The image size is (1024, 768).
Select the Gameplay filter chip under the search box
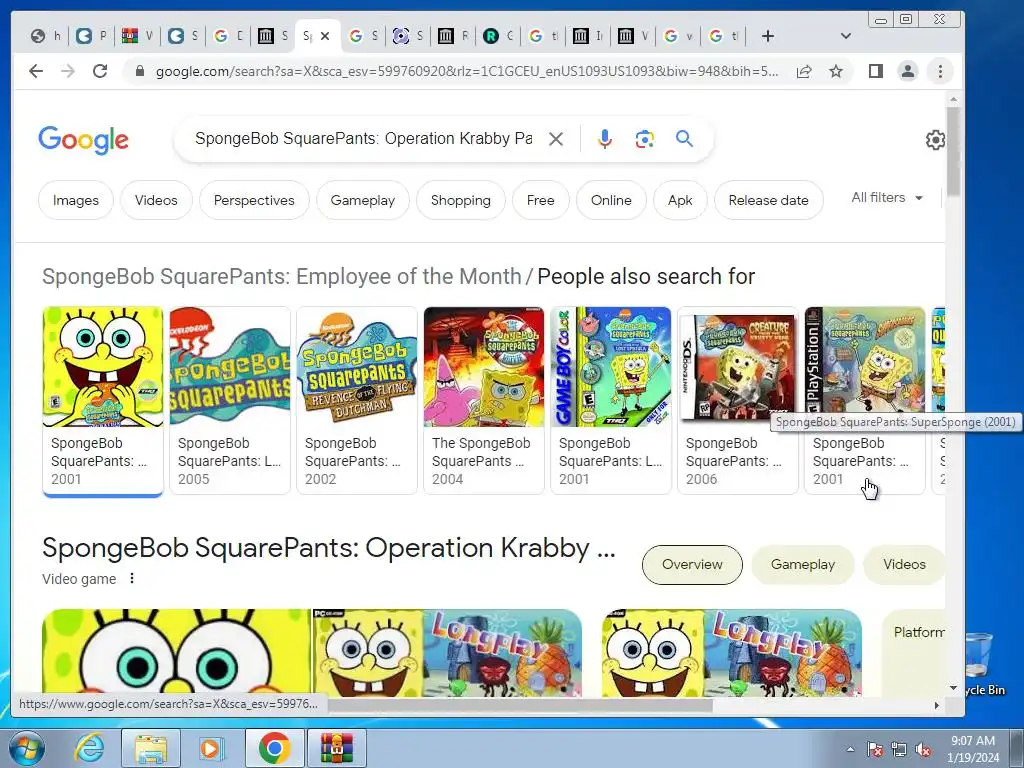pyautogui.click(x=362, y=200)
